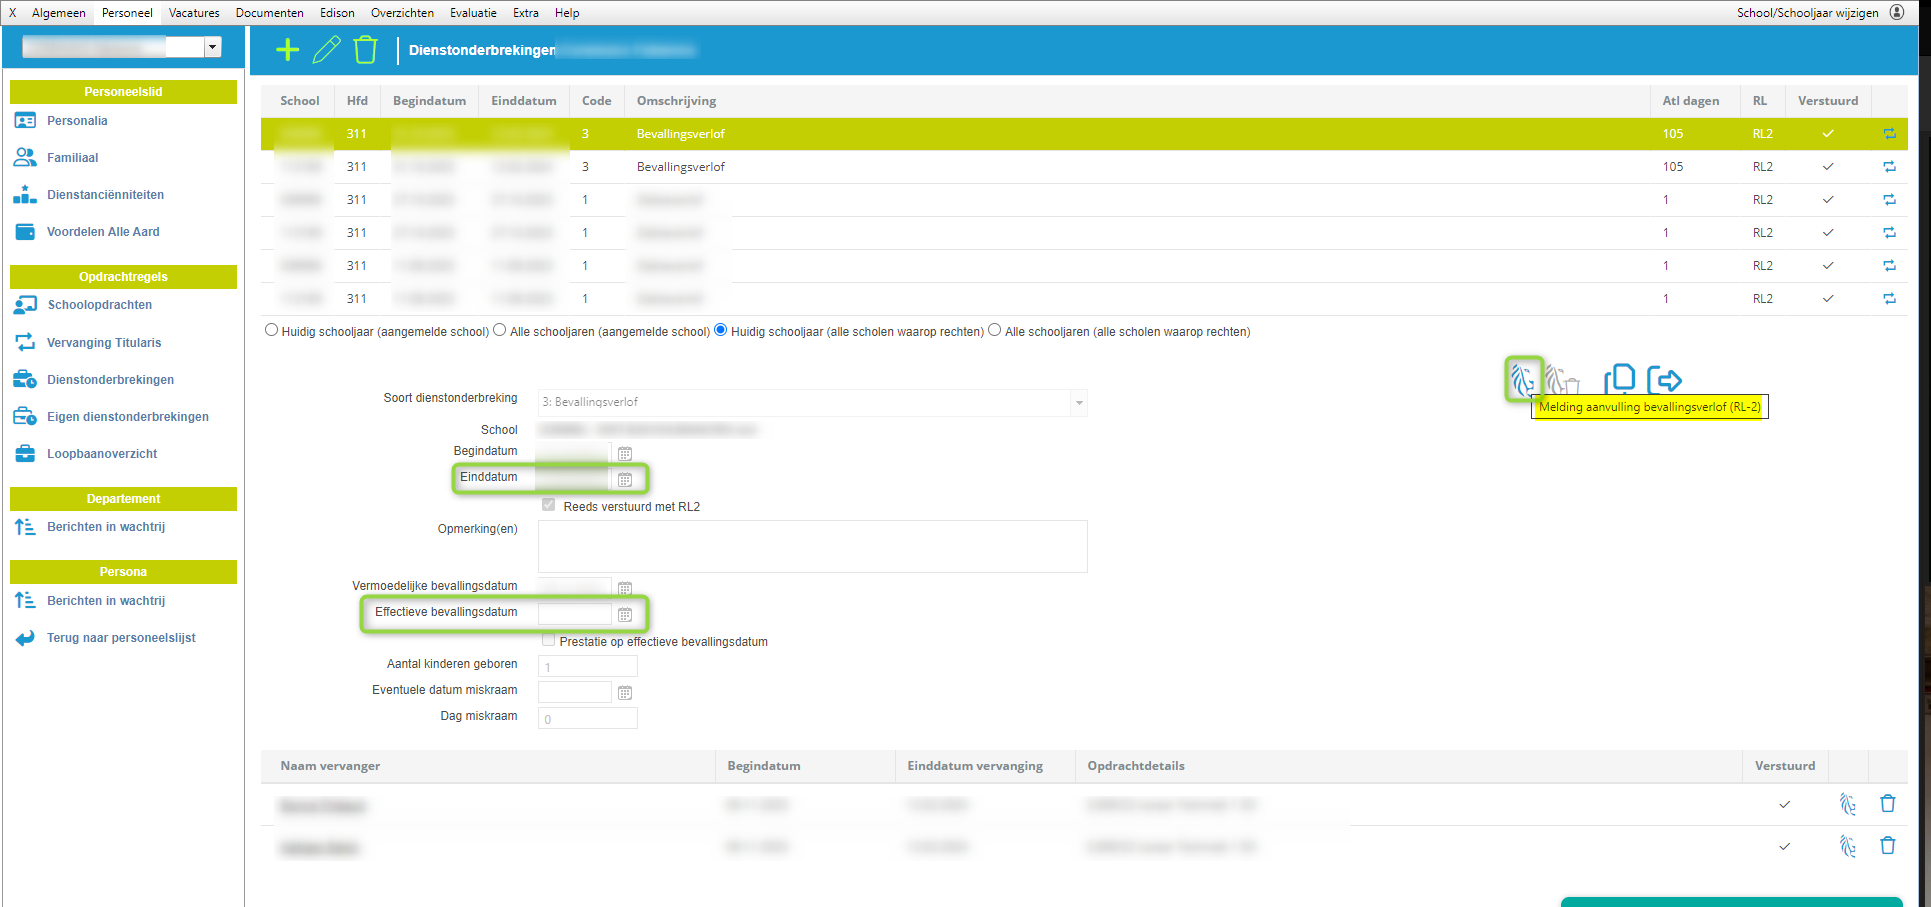This screenshot has height=907, width=1931.
Task: Delete first vervanger row with trash icon
Action: pos(1887,804)
